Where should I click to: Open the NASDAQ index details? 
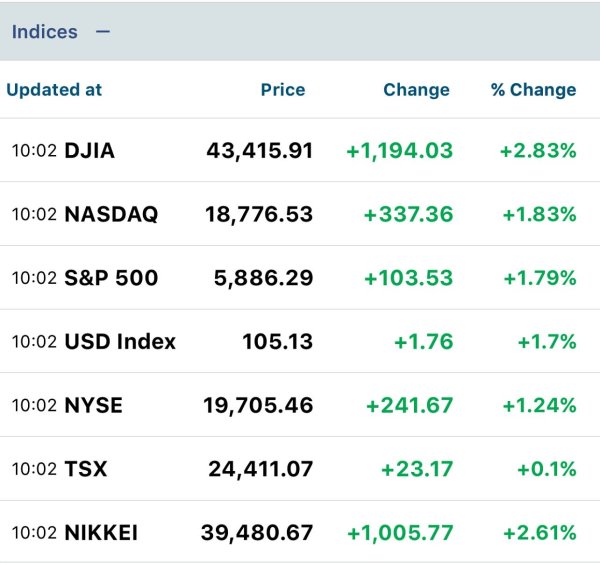coord(110,215)
